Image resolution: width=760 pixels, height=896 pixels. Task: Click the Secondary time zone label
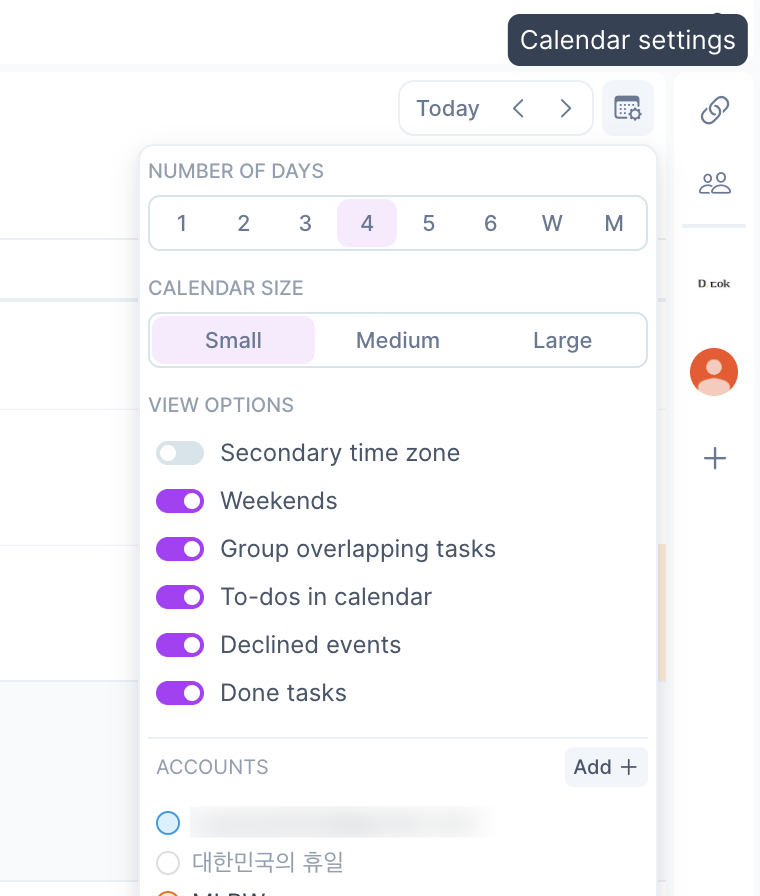pyautogui.click(x=340, y=453)
